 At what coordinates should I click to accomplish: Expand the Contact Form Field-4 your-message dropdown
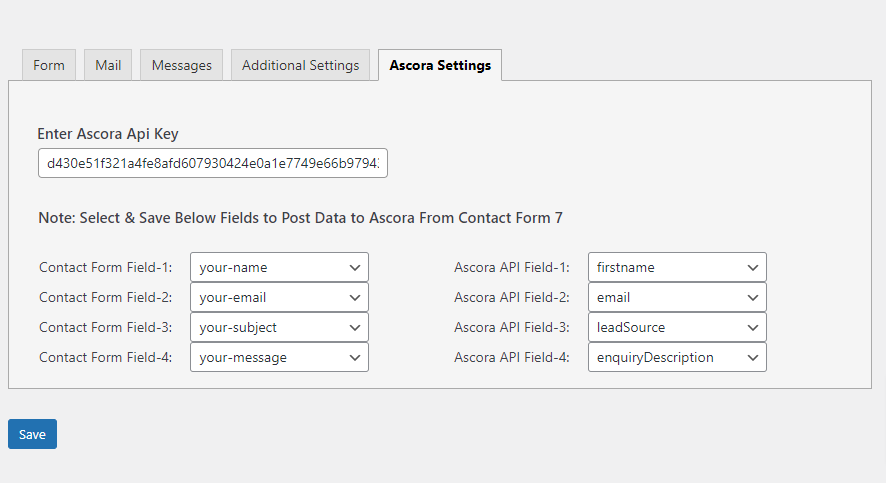(279, 357)
